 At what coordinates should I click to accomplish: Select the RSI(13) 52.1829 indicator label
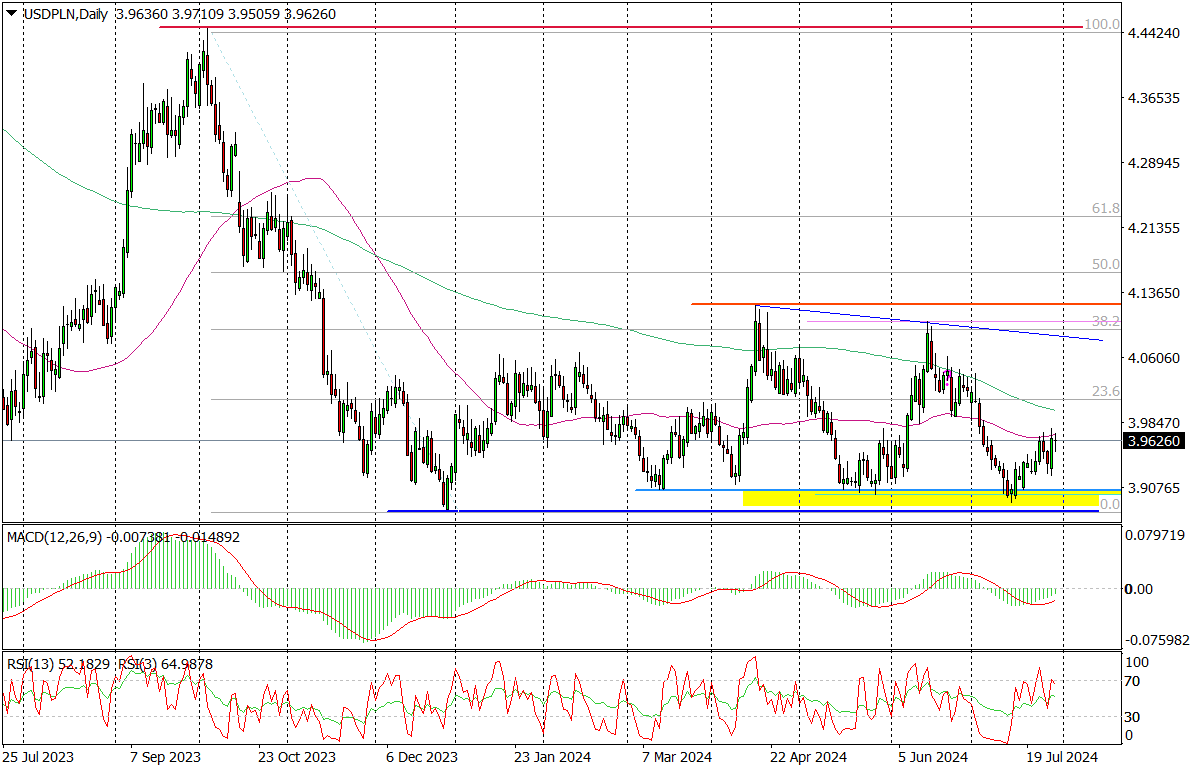(x=58, y=664)
